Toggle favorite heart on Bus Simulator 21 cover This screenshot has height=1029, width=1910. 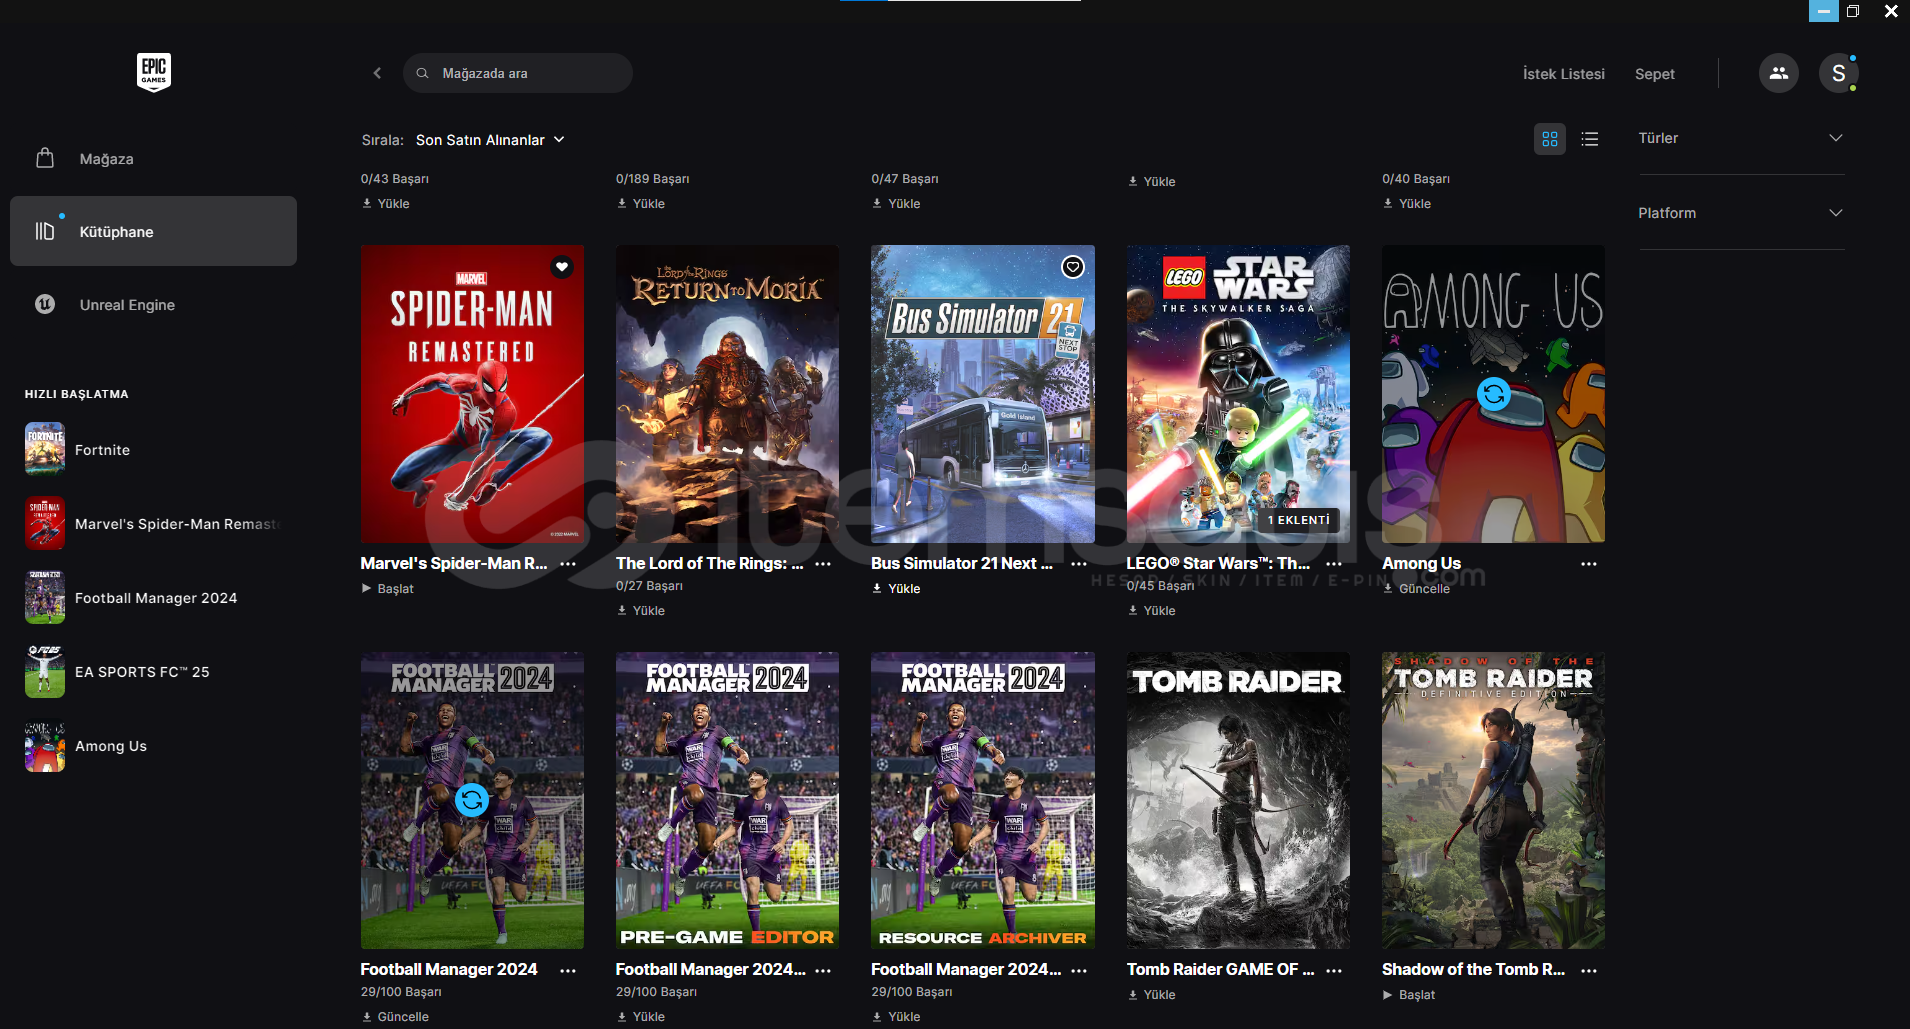[x=1073, y=267]
